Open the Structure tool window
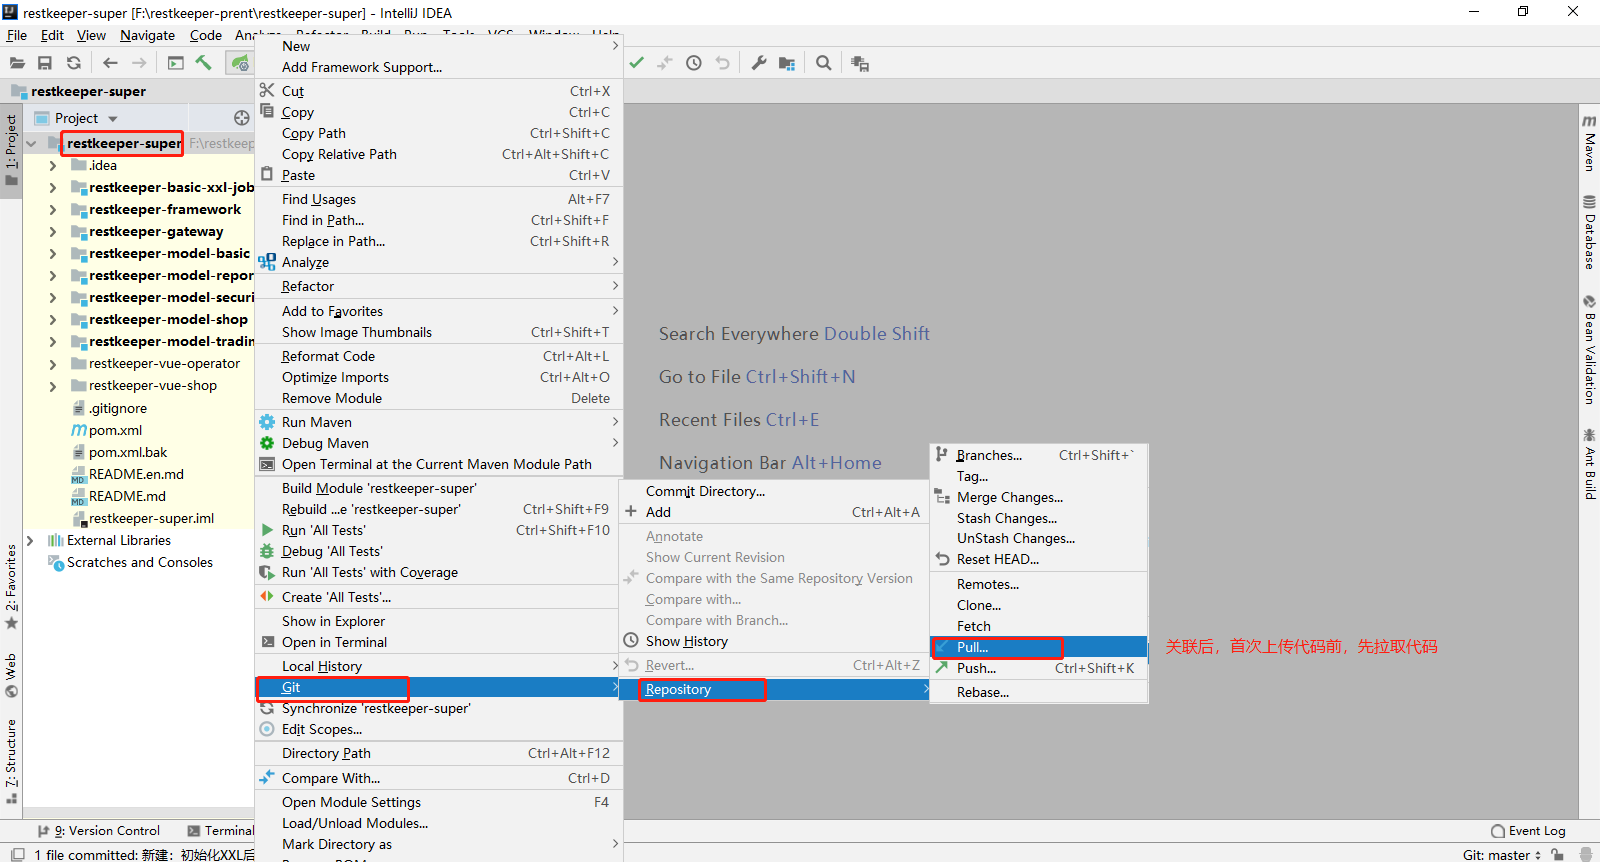This screenshot has height=862, width=1600. (11, 761)
